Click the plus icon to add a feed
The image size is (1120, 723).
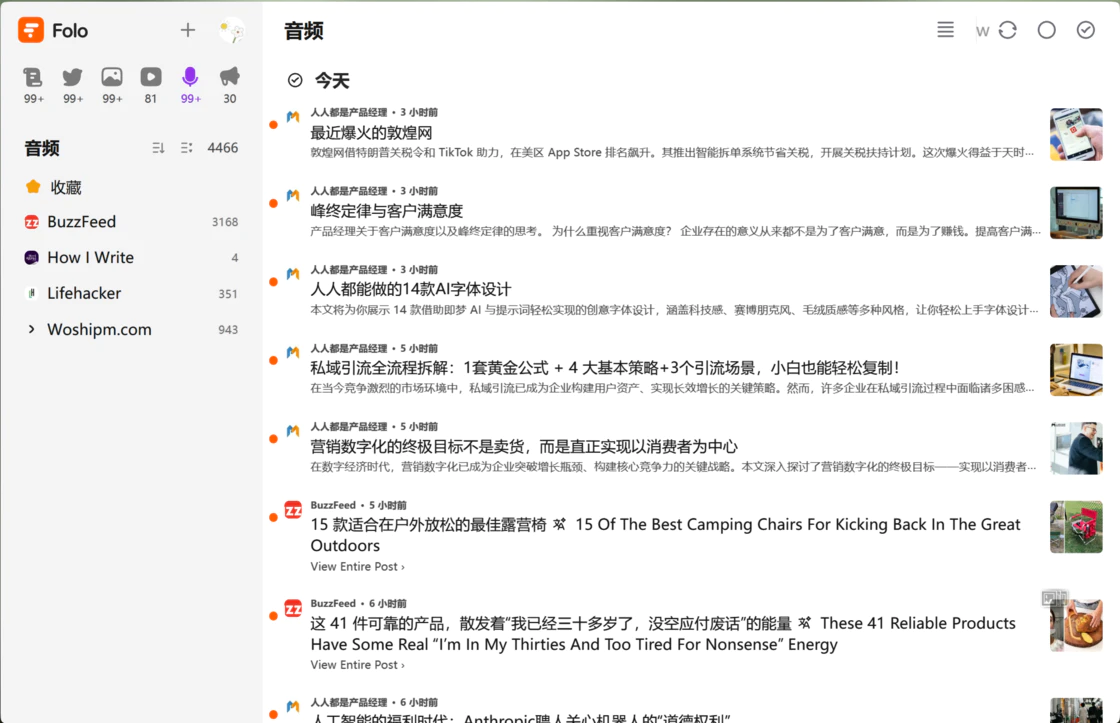click(x=188, y=30)
